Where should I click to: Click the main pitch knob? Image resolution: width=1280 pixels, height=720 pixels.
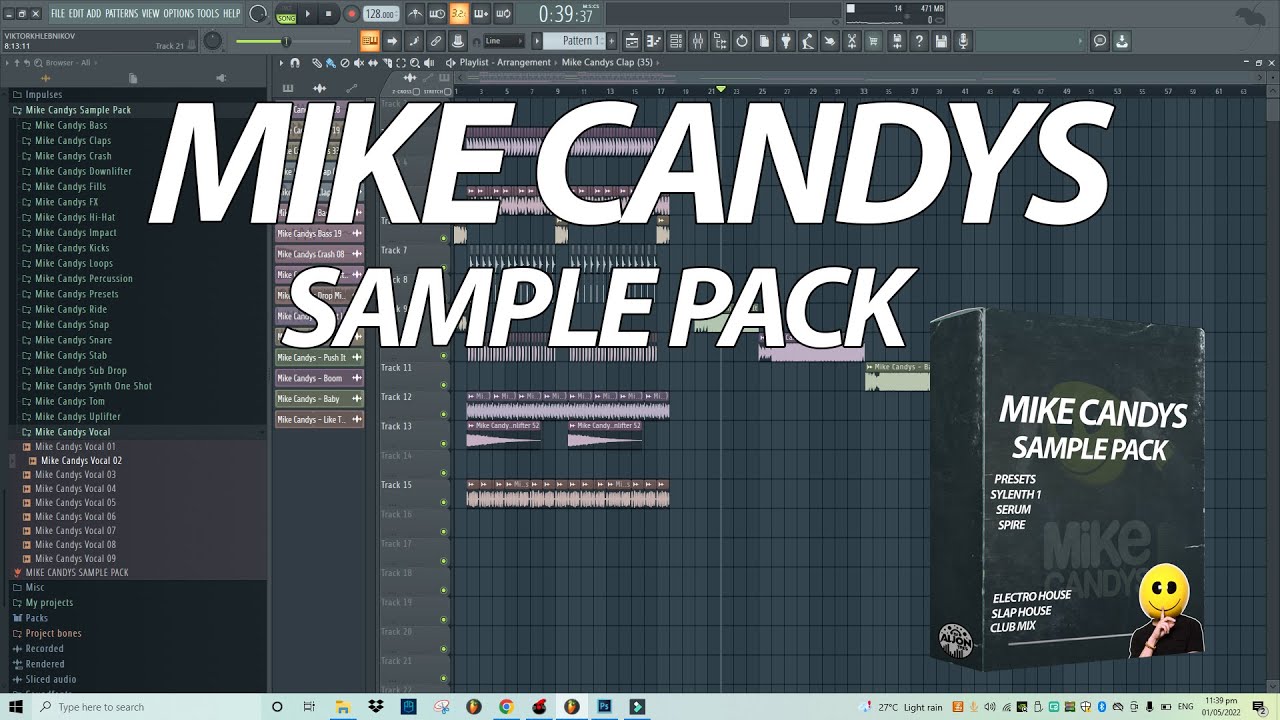click(x=213, y=41)
